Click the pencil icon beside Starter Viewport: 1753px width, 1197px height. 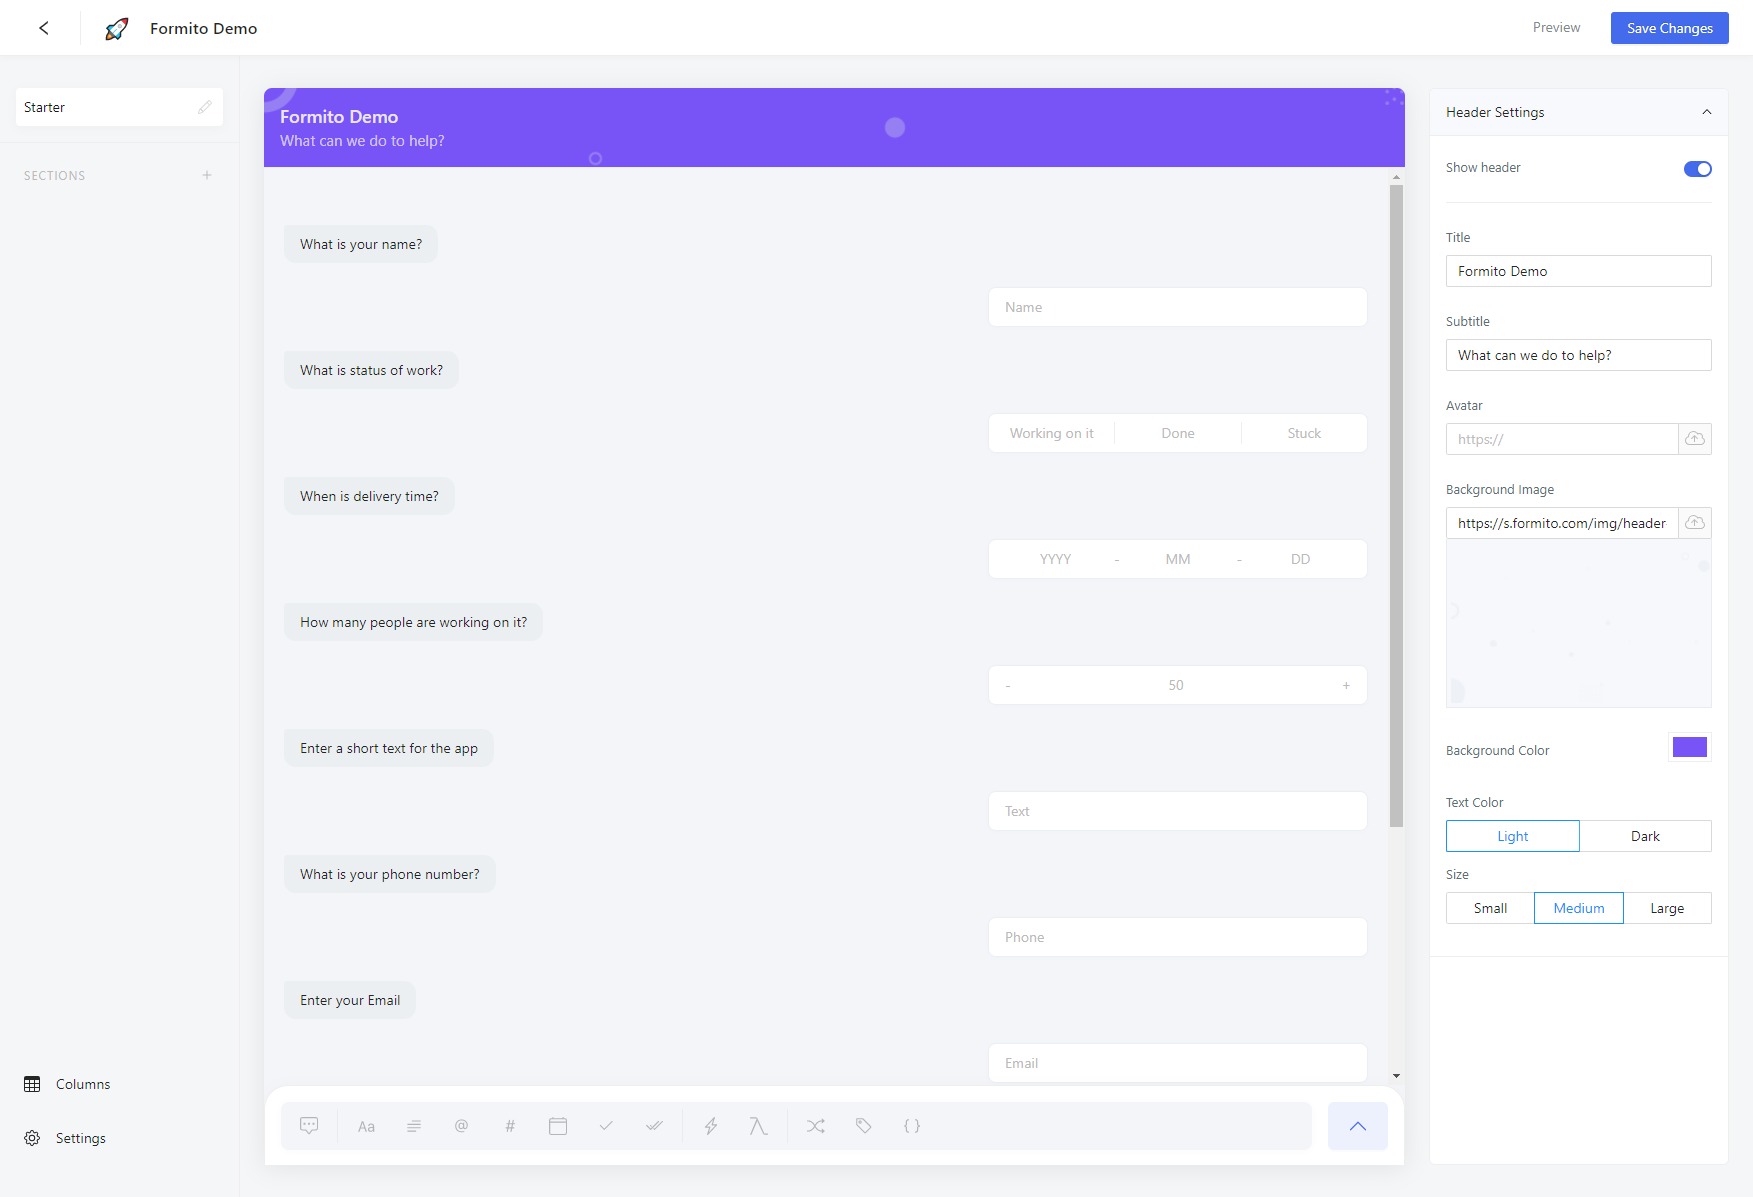[x=205, y=107]
